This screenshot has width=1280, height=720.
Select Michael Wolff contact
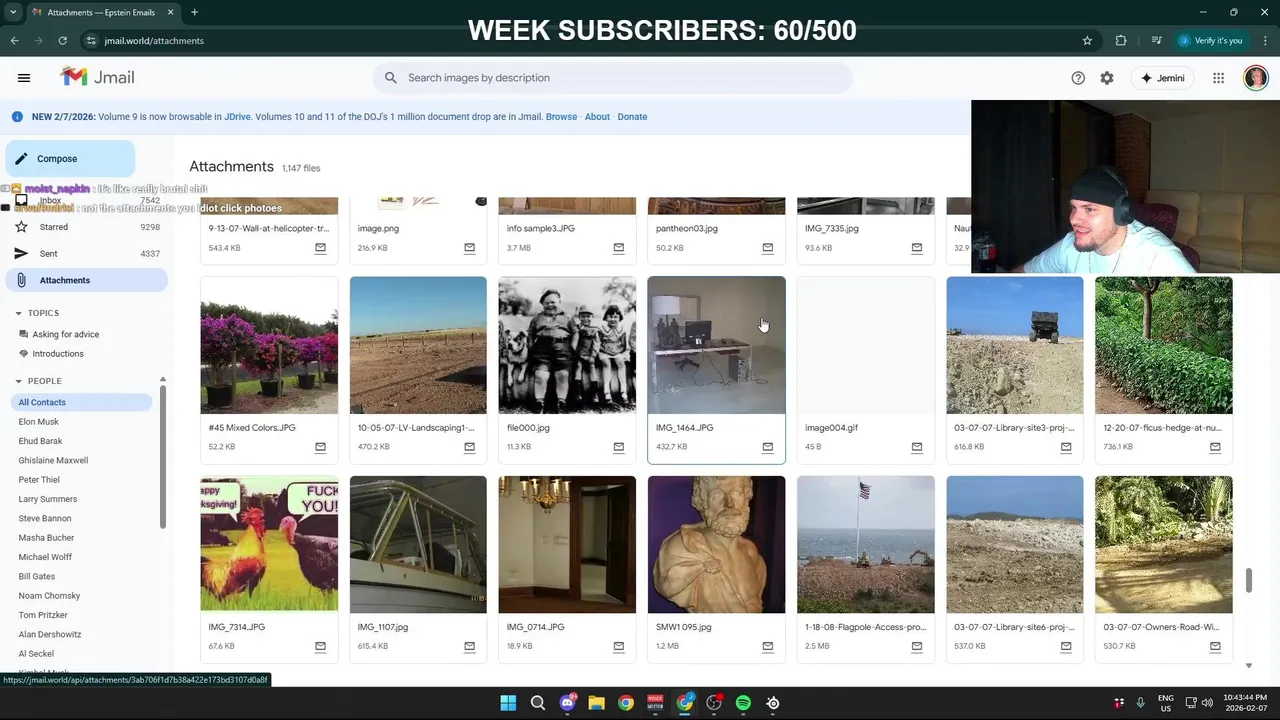pos(45,557)
